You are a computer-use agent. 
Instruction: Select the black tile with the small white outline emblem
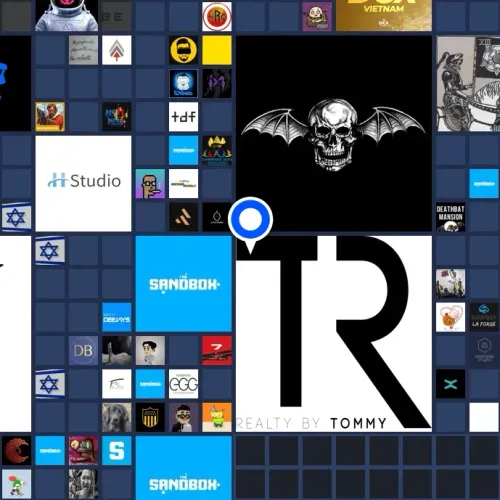point(216,217)
